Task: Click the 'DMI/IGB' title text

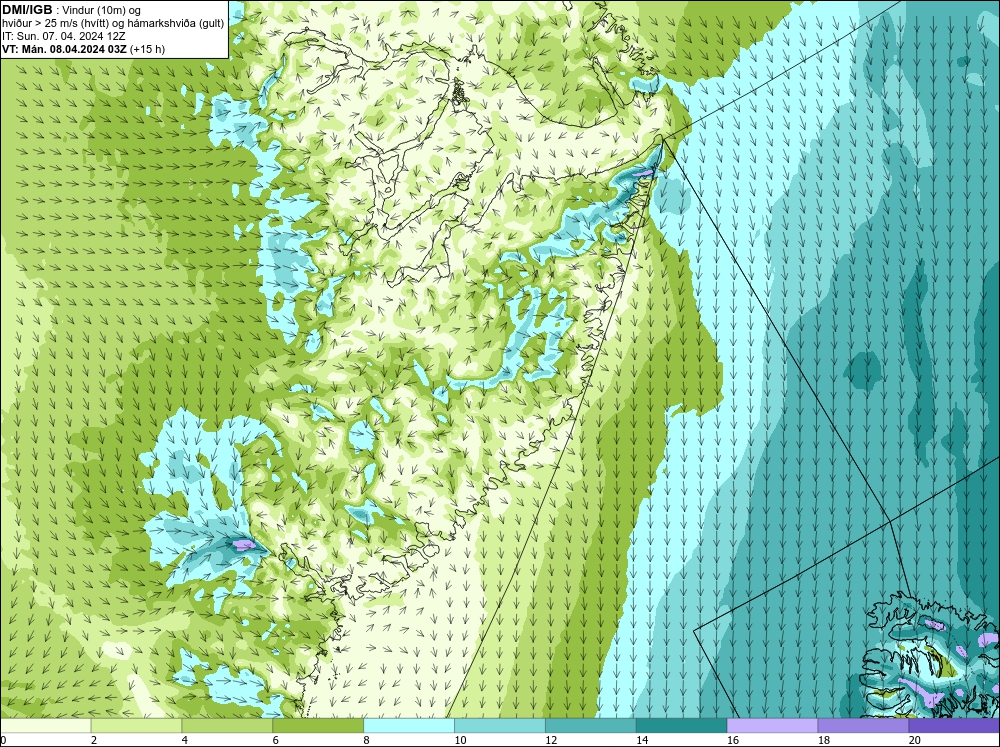Action: [27, 10]
